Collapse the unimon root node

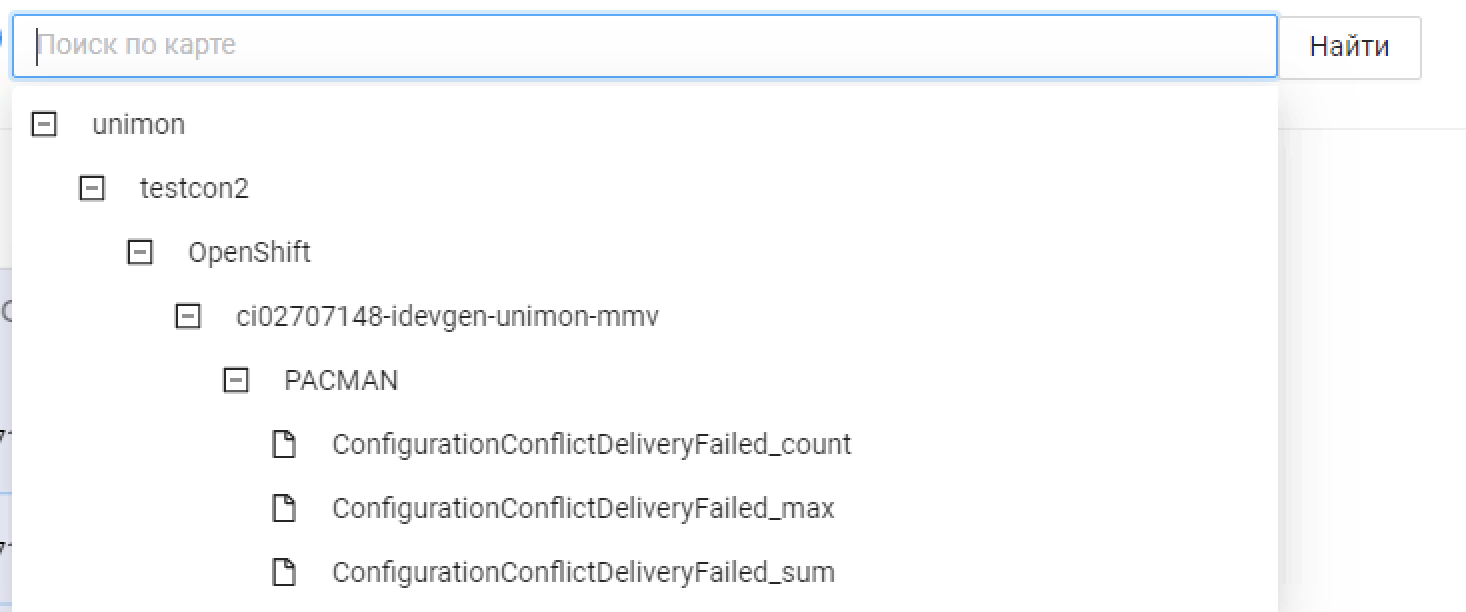pos(44,124)
